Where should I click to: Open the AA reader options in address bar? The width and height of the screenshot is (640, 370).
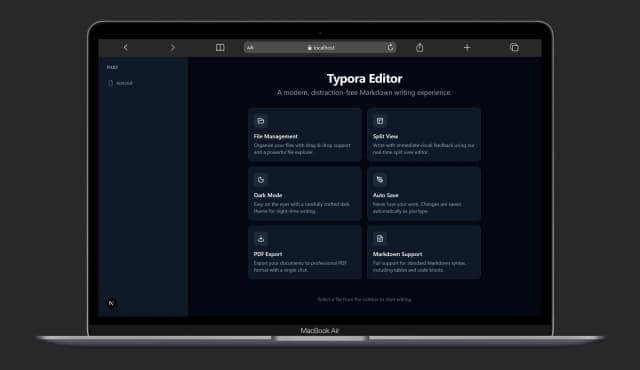250,48
